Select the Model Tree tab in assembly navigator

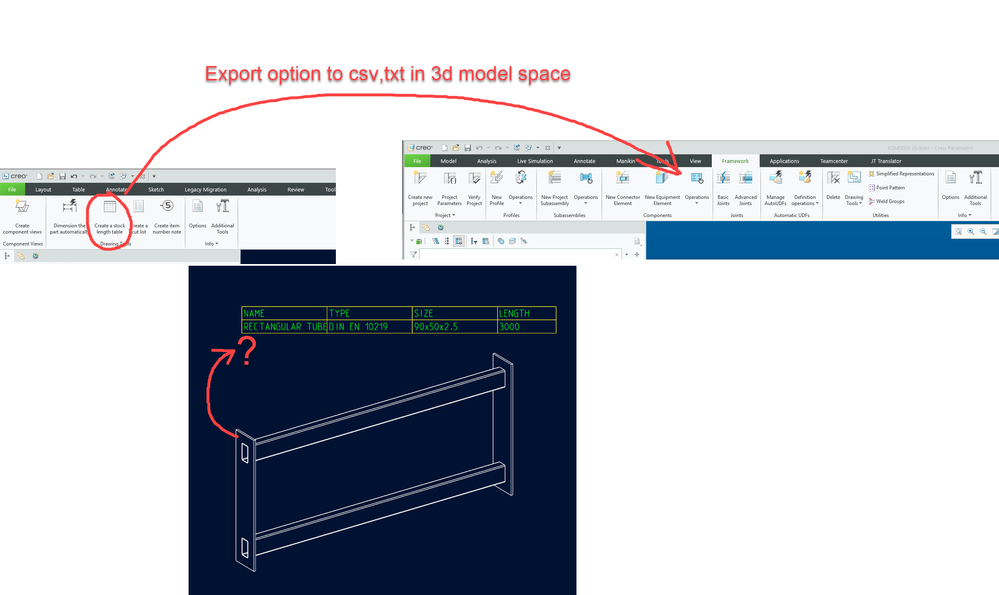412,227
